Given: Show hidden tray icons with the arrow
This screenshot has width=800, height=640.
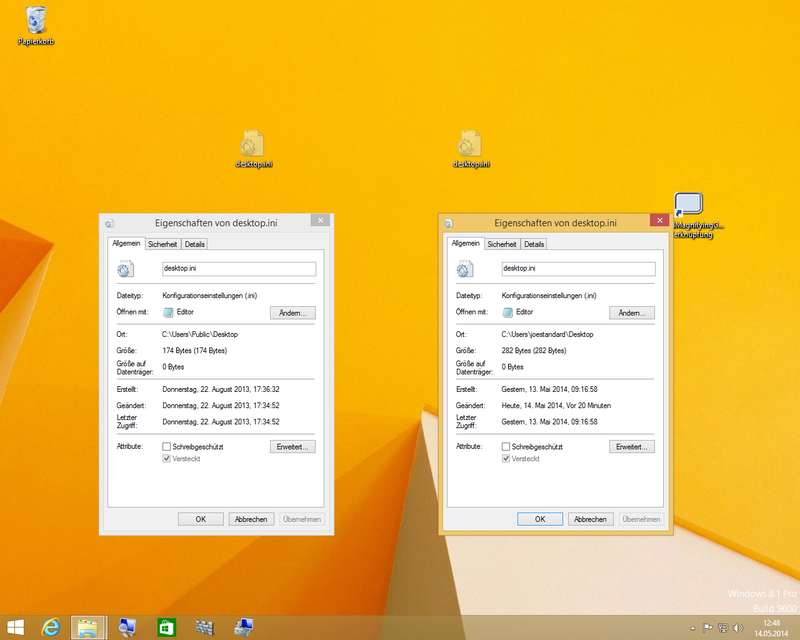Looking at the screenshot, I should click(x=693, y=628).
